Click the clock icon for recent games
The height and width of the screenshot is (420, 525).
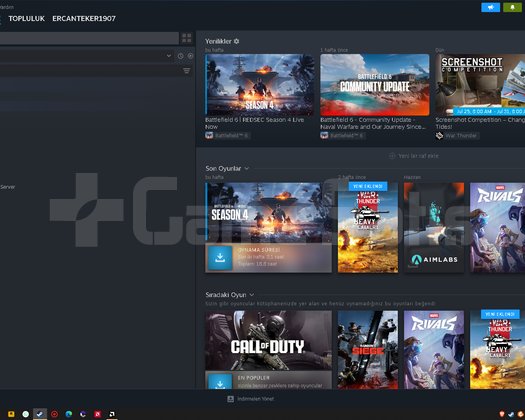pyautogui.click(x=180, y=56)
